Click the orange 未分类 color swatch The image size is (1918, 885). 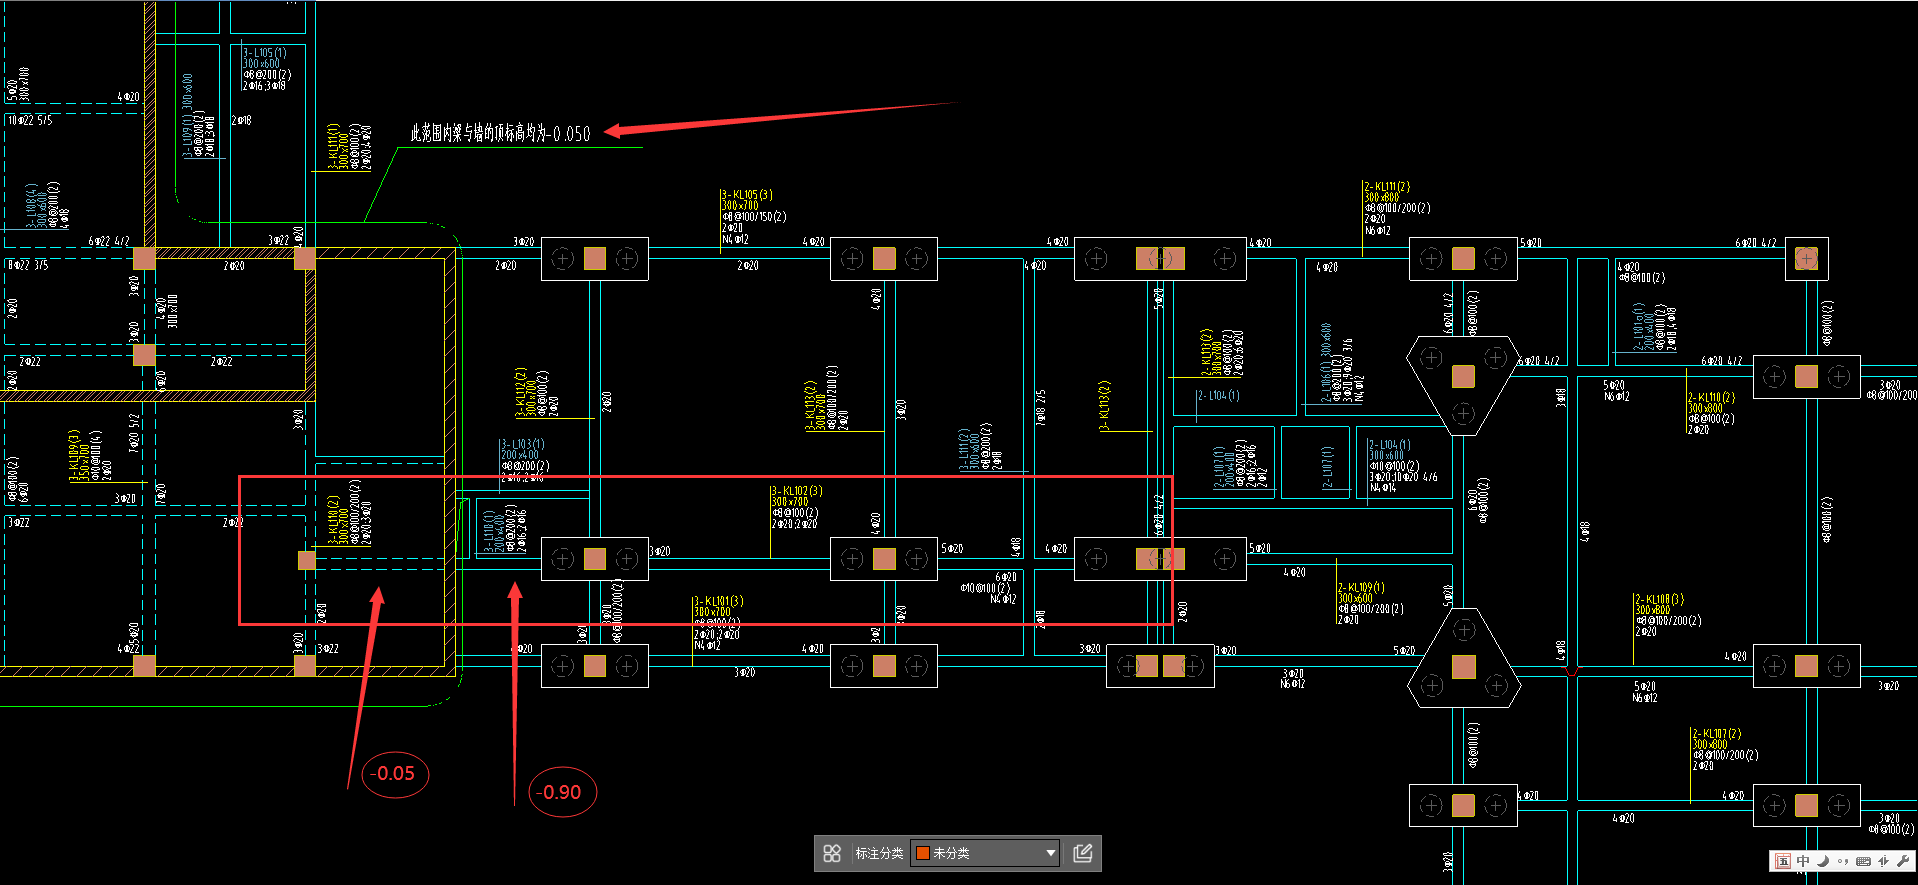click(923, 853)
